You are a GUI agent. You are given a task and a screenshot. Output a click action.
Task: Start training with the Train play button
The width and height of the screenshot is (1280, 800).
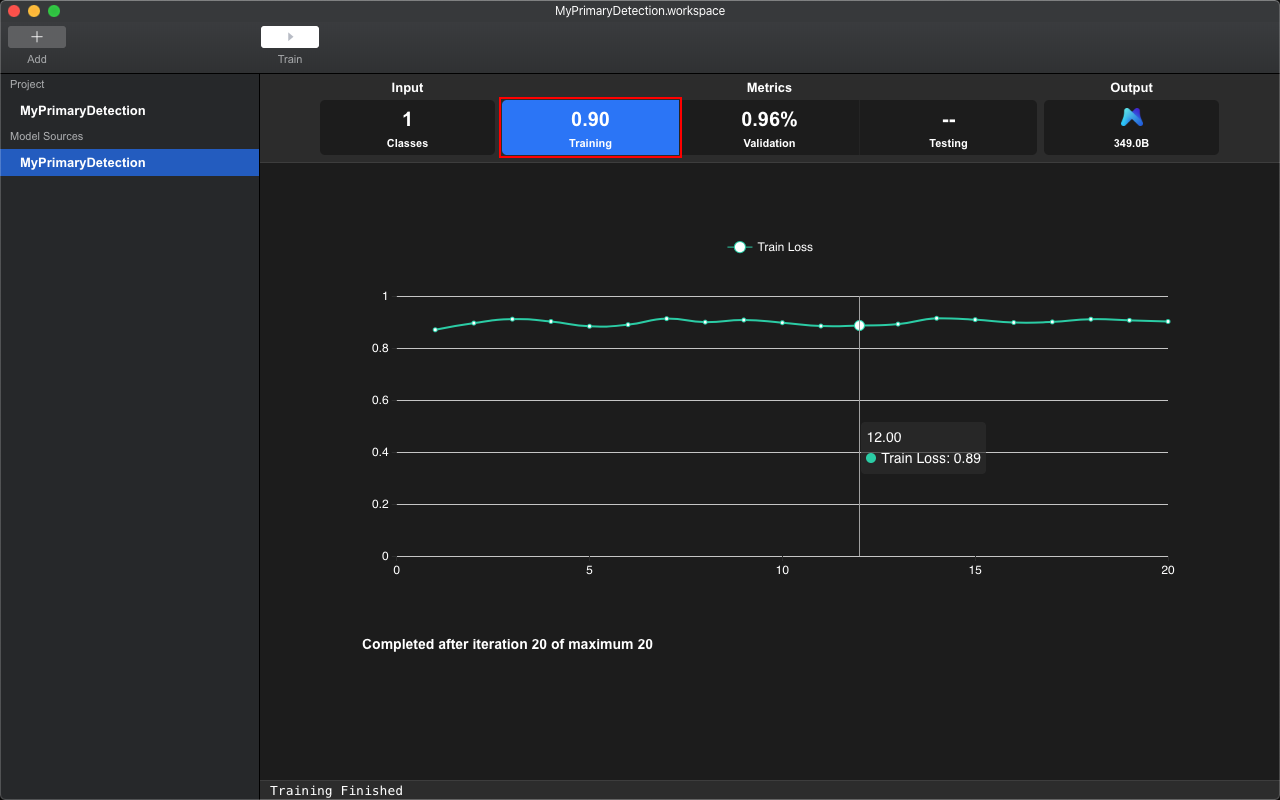pos(290,37)
